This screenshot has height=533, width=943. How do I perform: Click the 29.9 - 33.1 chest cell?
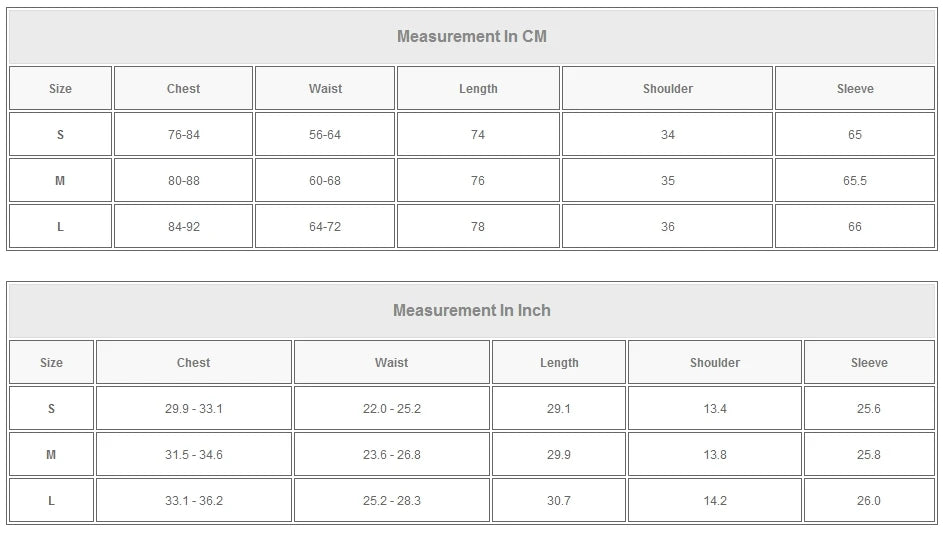coord(194,408)
